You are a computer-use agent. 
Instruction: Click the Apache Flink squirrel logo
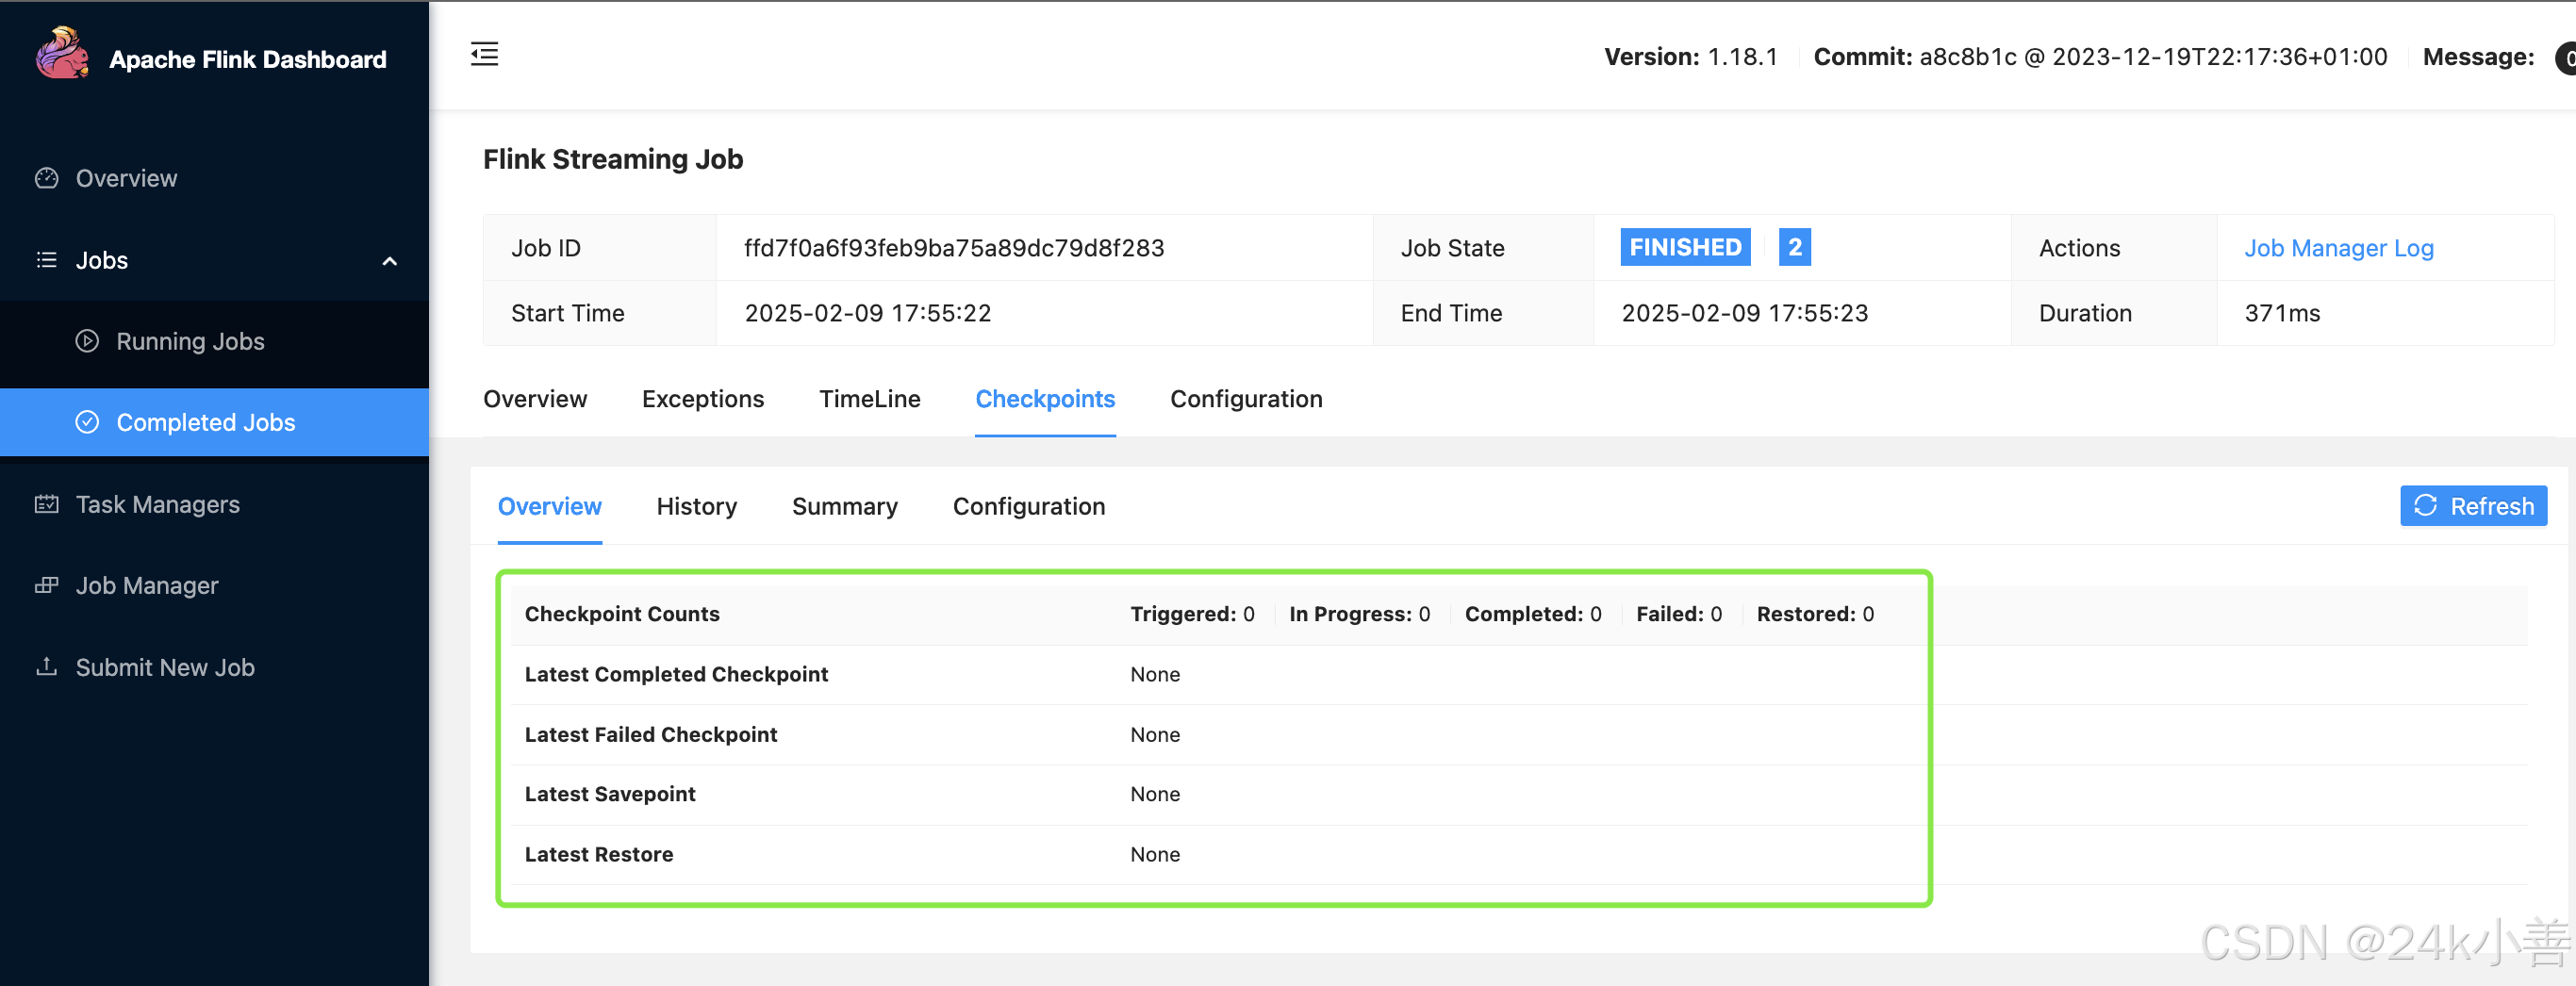[x=62, y=53]
